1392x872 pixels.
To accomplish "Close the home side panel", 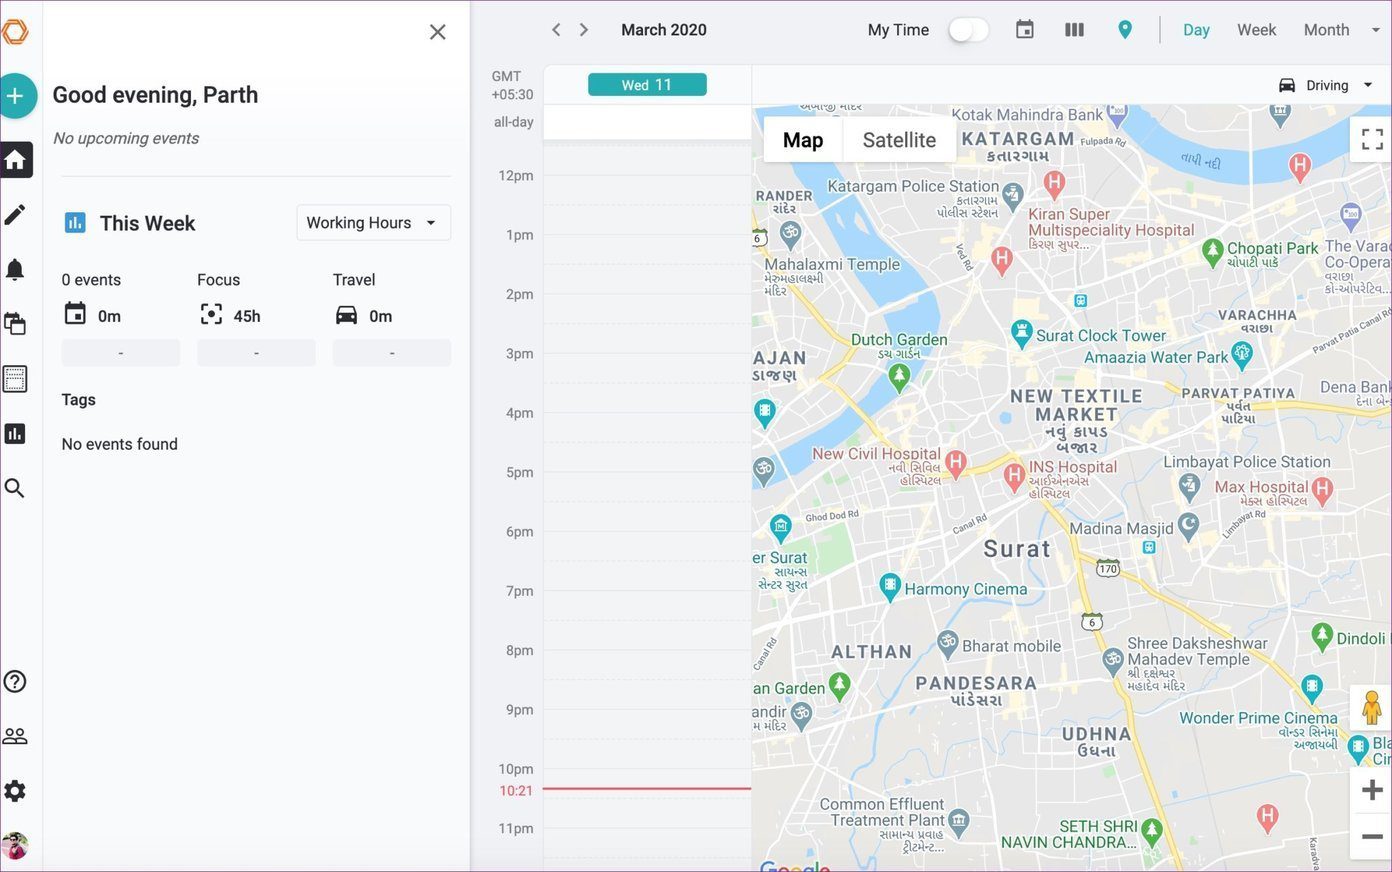I will (x=437, y=32).
